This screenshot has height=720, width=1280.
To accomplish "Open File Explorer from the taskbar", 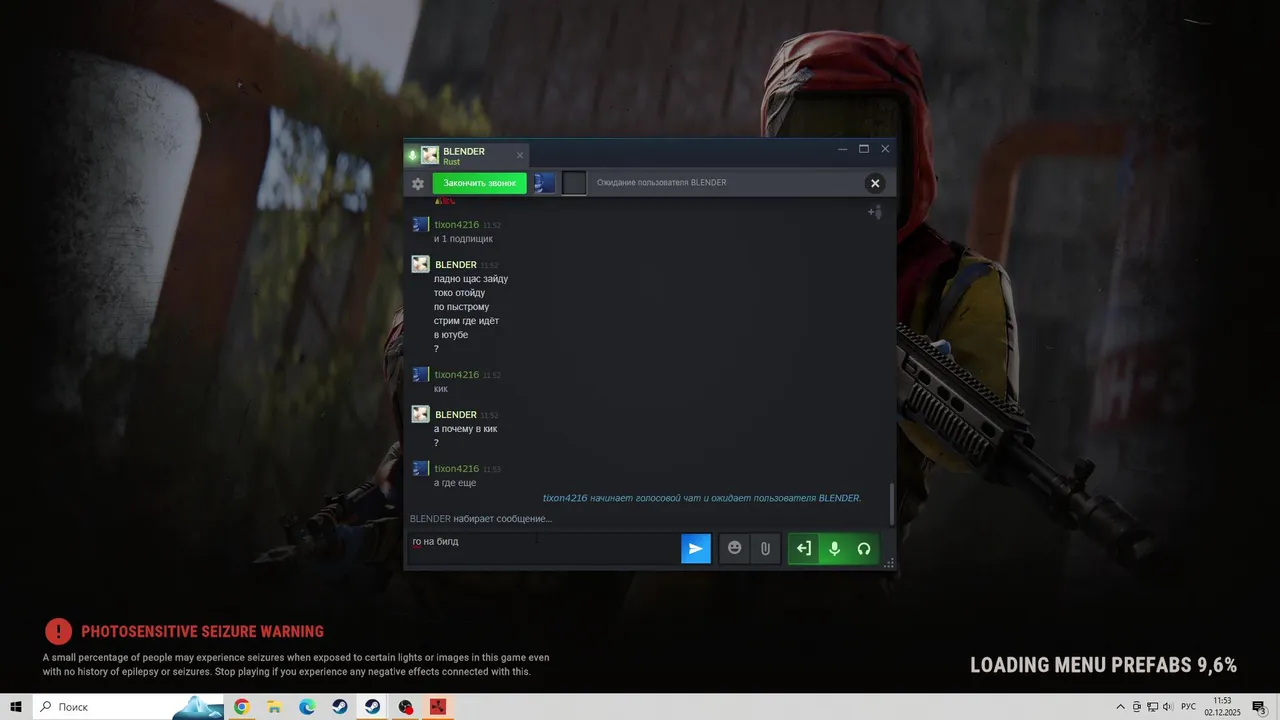I will (274, 707).
